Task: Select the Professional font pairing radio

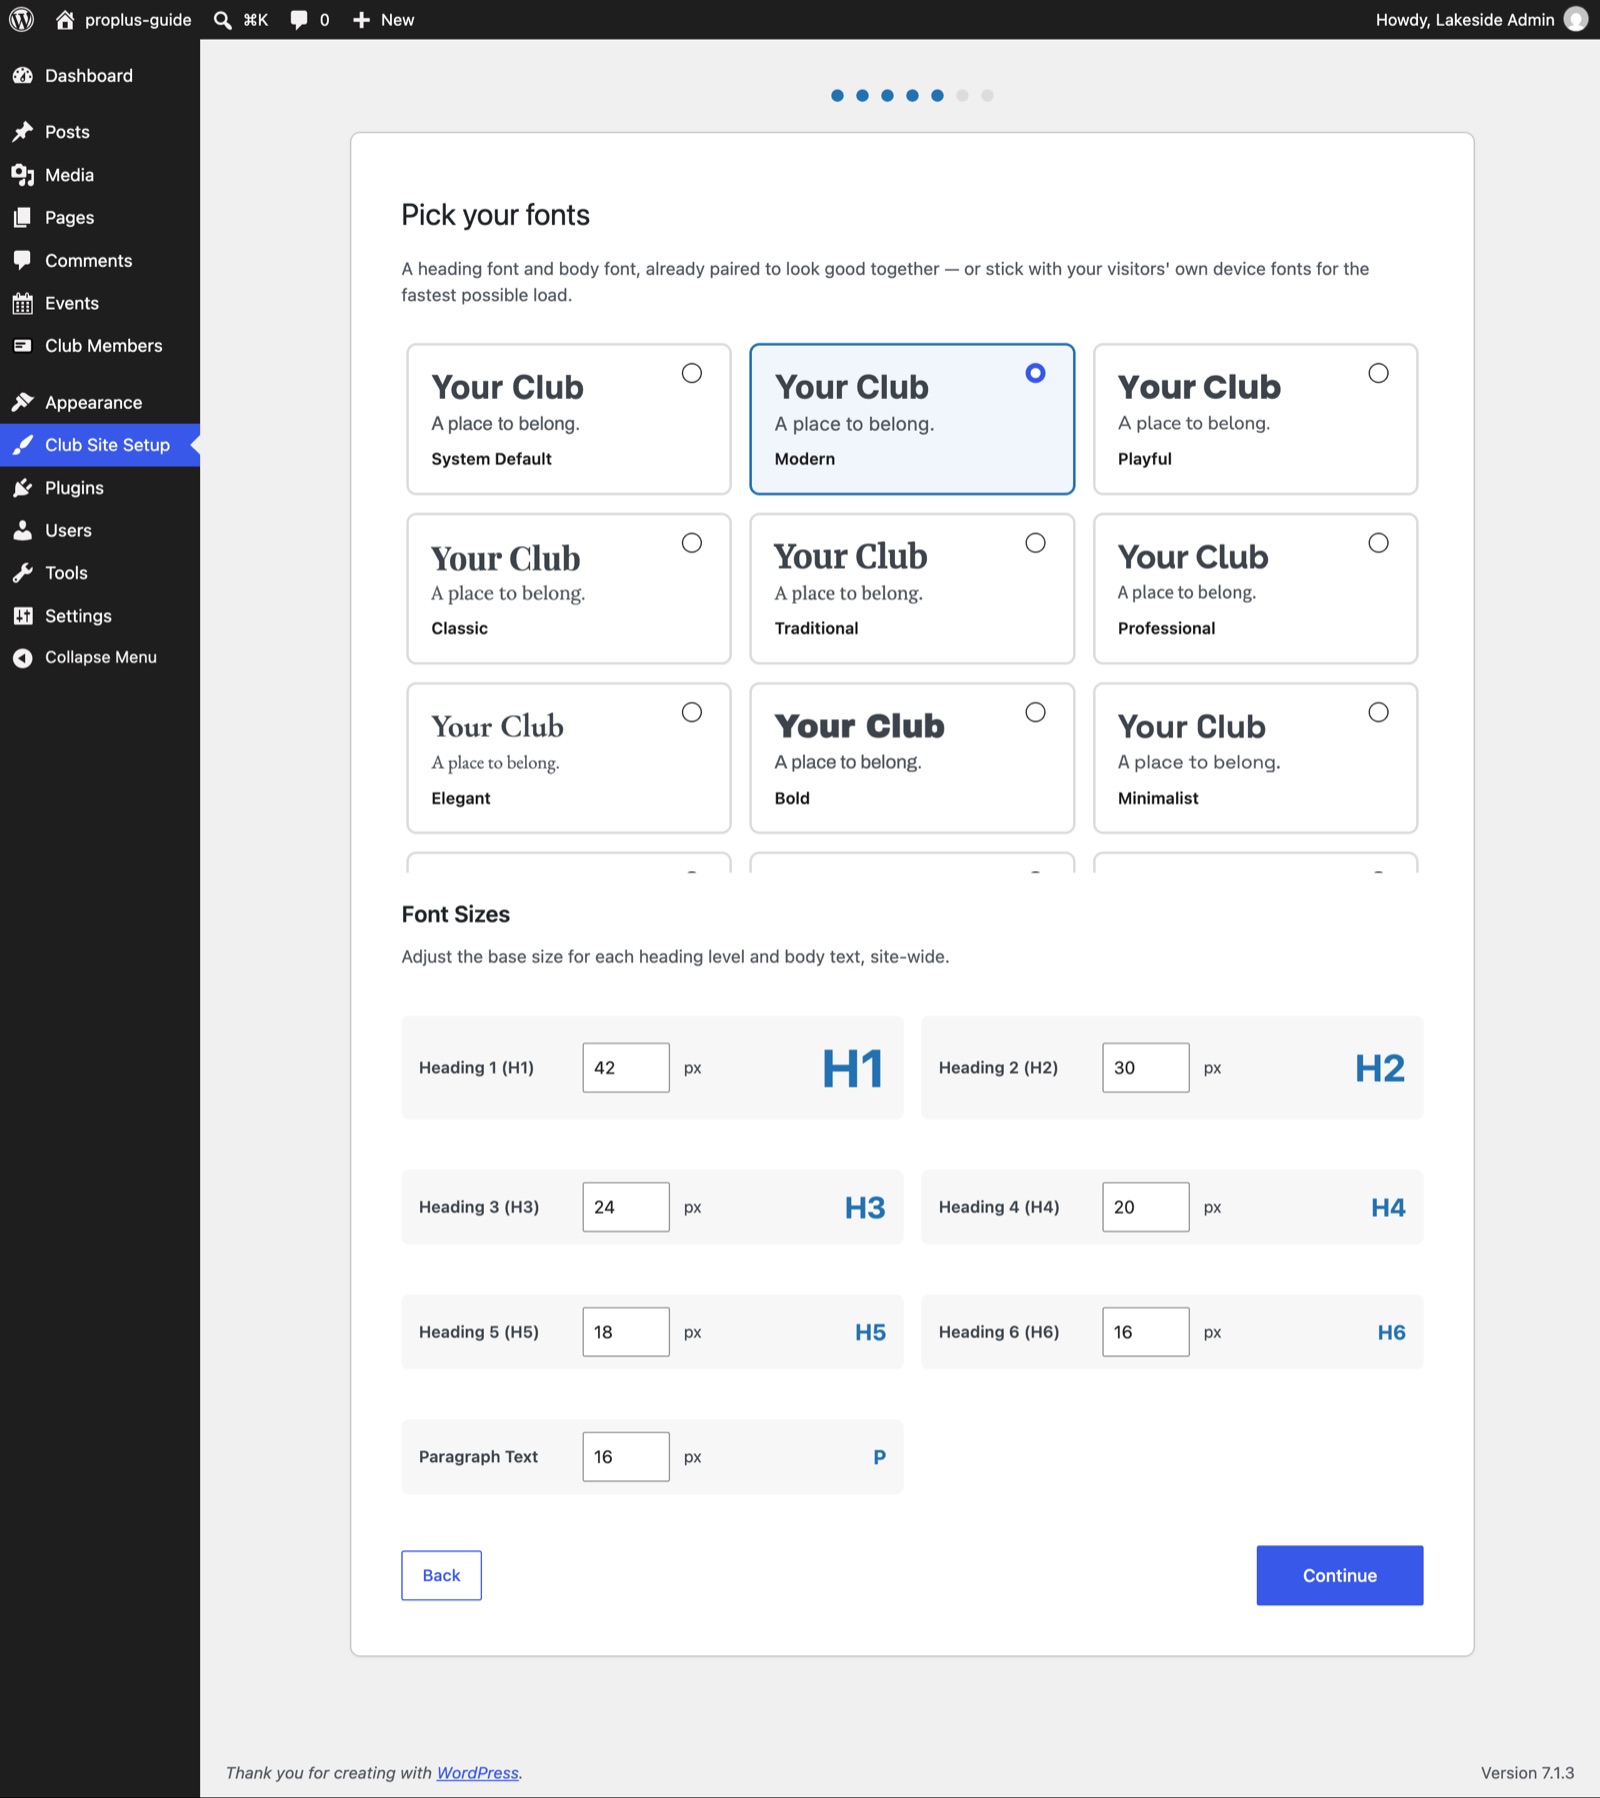Action: pyautogui.click(x=1378, y=543)
